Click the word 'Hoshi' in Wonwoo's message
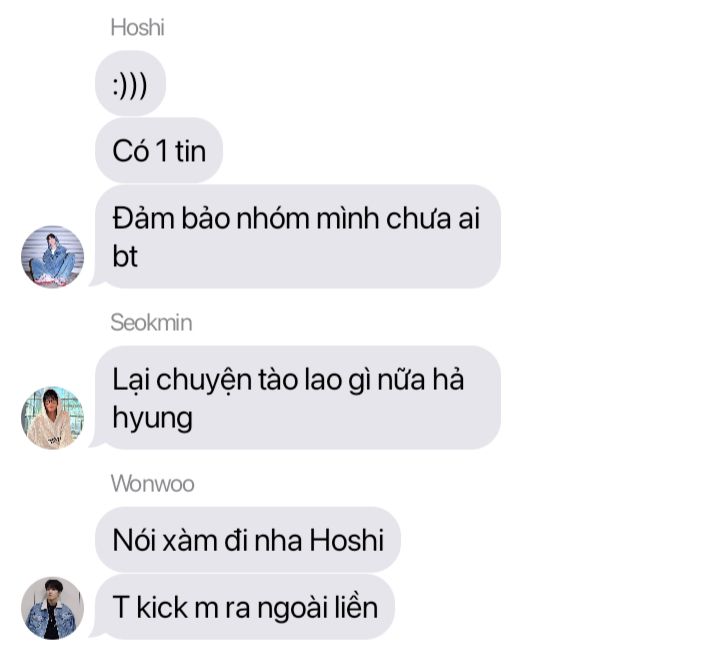This screenshot has height=658, width=720. (x=346, y=540)
